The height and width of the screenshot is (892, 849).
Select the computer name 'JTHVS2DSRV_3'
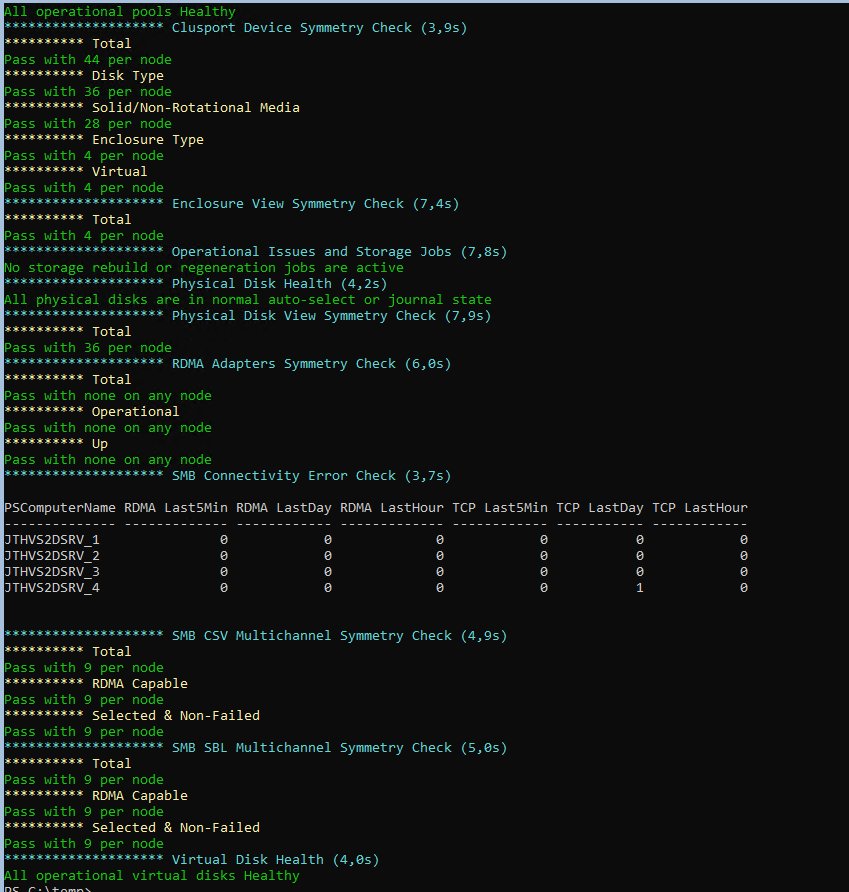click(52, 572)
